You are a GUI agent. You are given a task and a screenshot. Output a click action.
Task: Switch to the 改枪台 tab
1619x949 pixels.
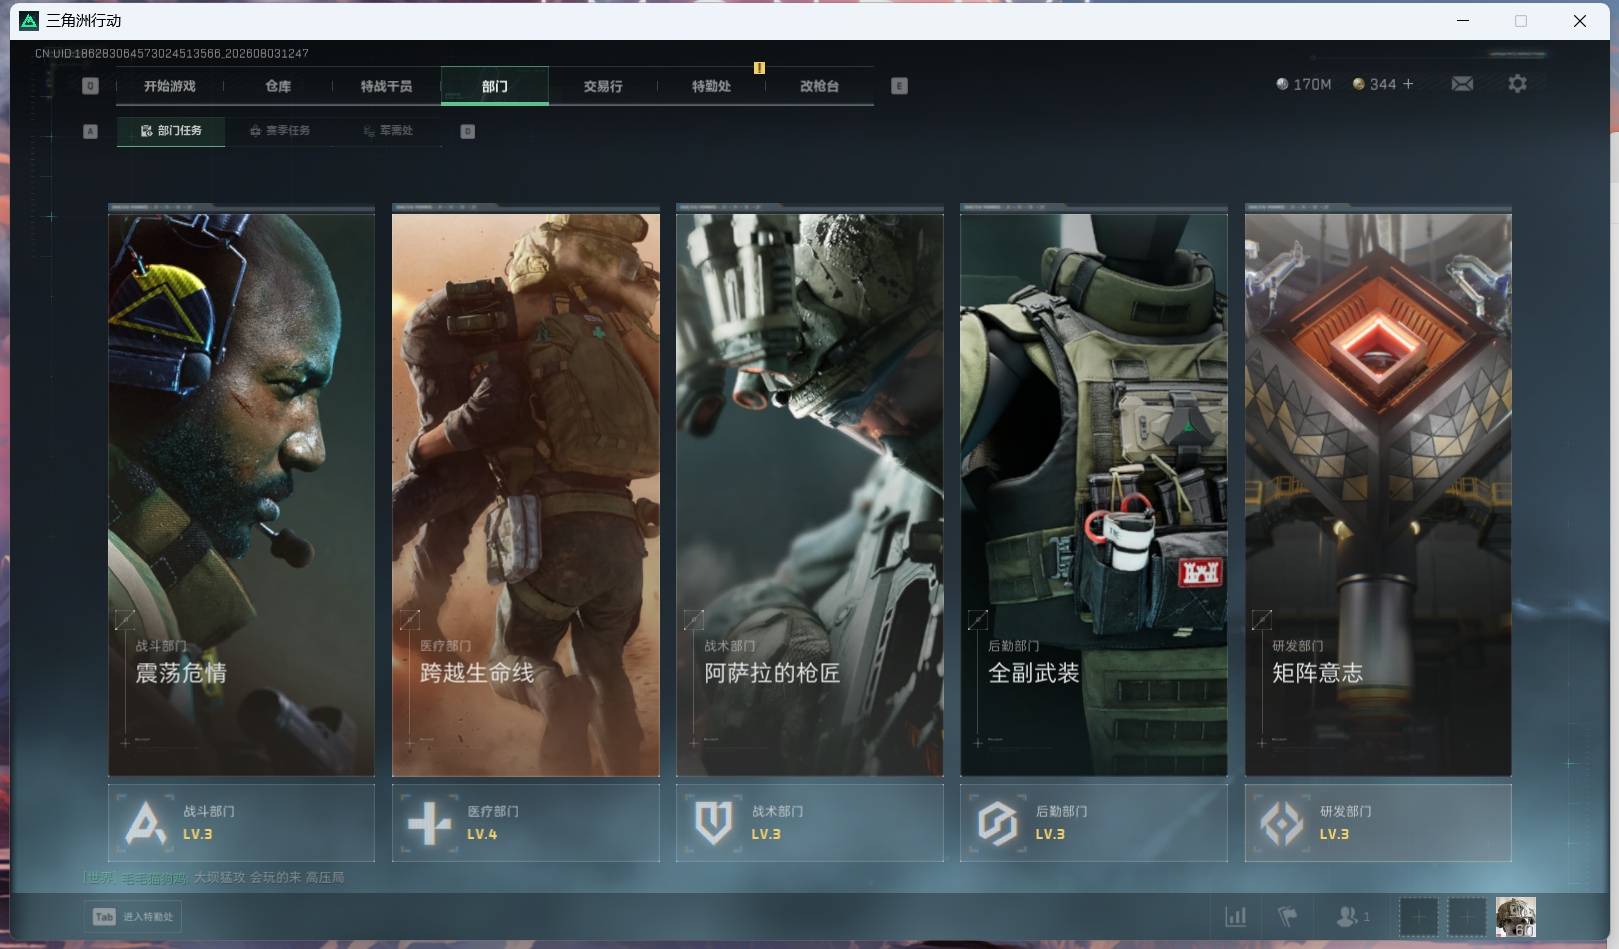coord(819,86)
